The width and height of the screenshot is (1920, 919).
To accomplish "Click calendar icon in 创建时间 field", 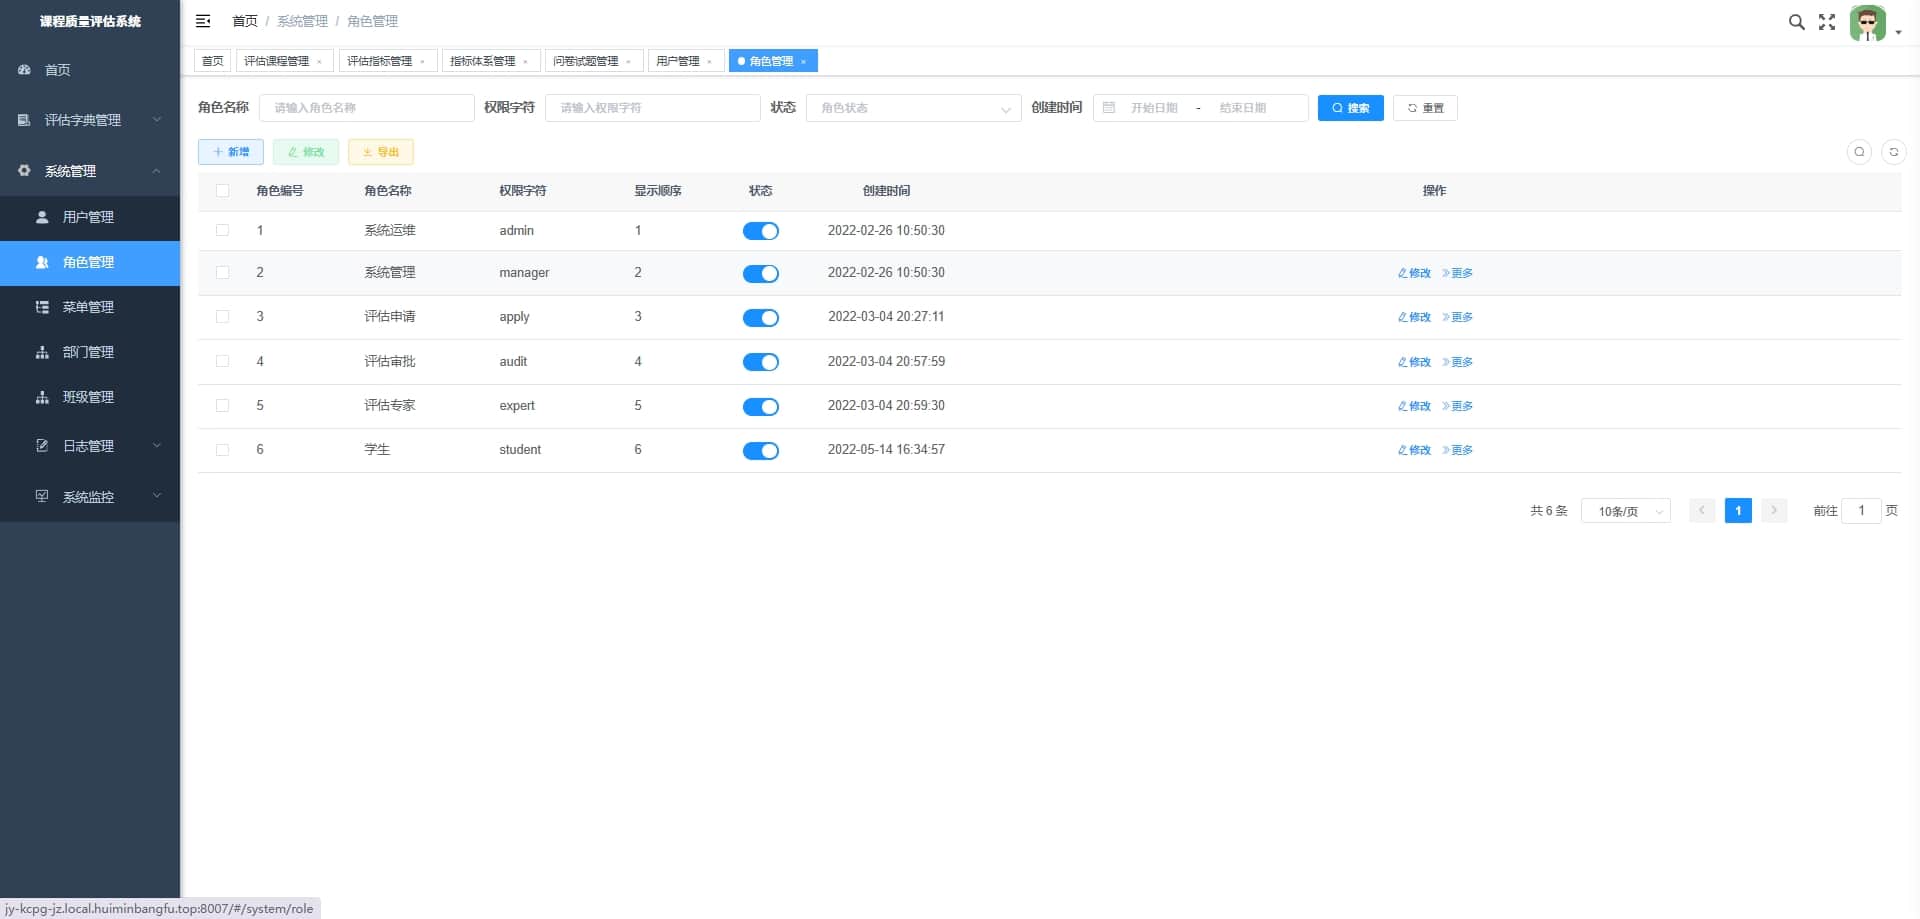I will tap(1109, 108).
